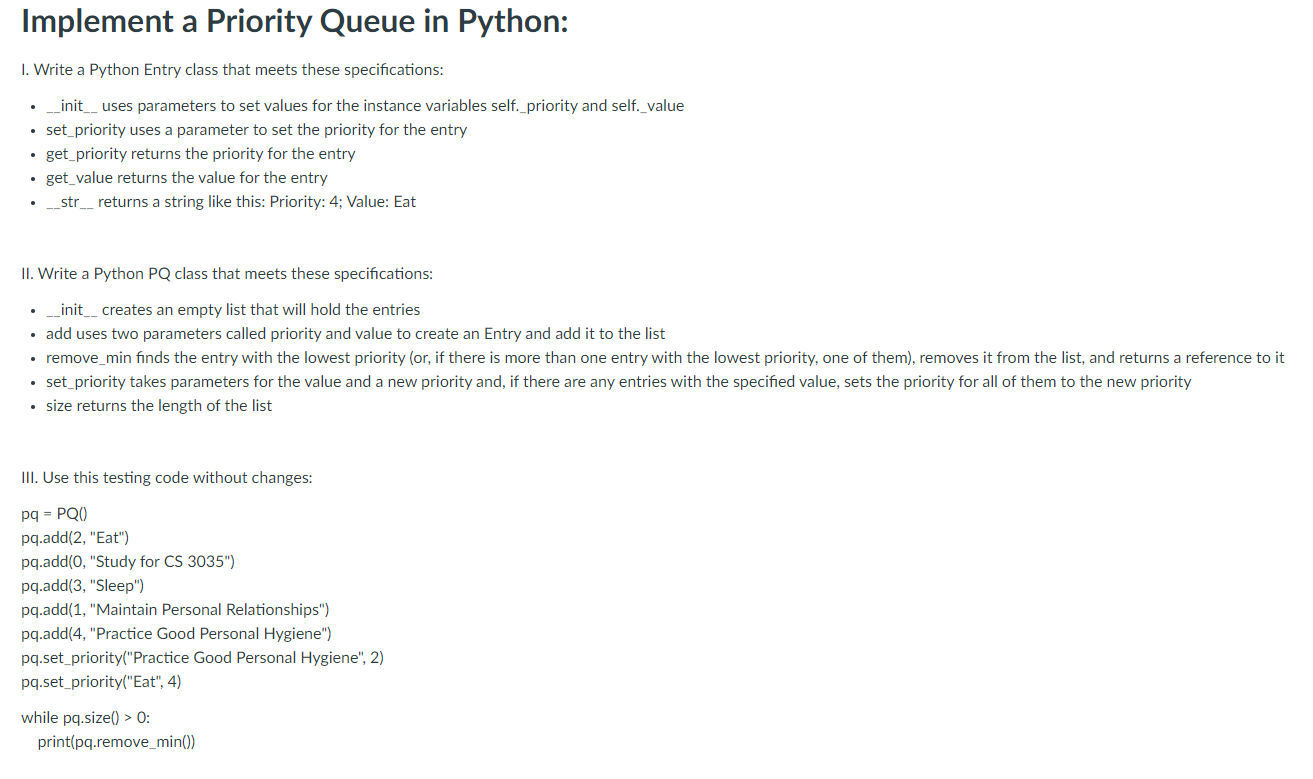Image resolution: width=1313 pixels, height=779 pixels.
Task: Click the "Use this testing code" line
Action: (x=166, y=478)
